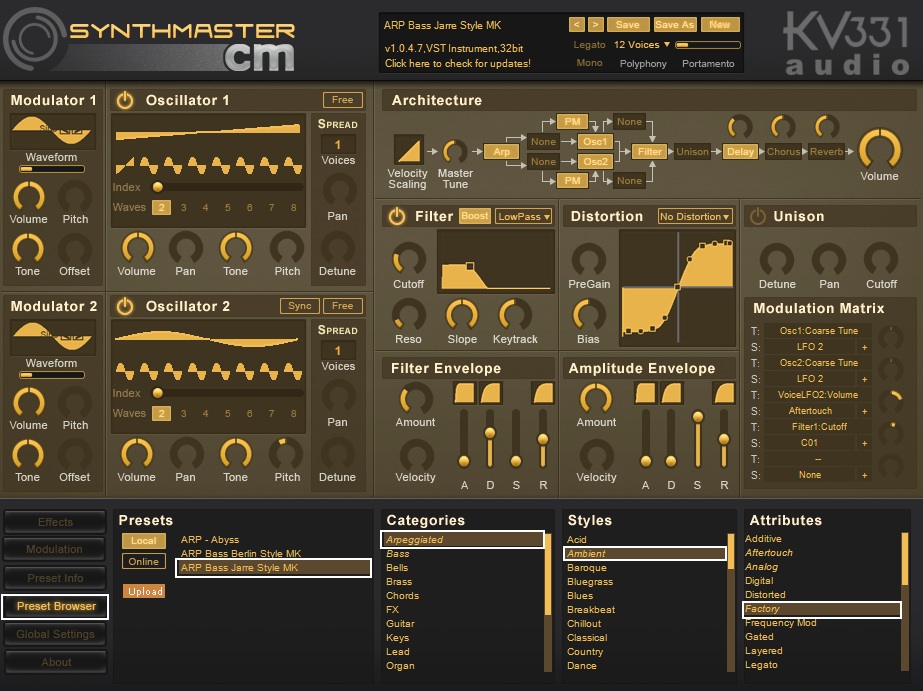The height and width of the screenshot is (691, 923).
Task: Enable the Unison power icon
Action: click(x=757, y=216)
